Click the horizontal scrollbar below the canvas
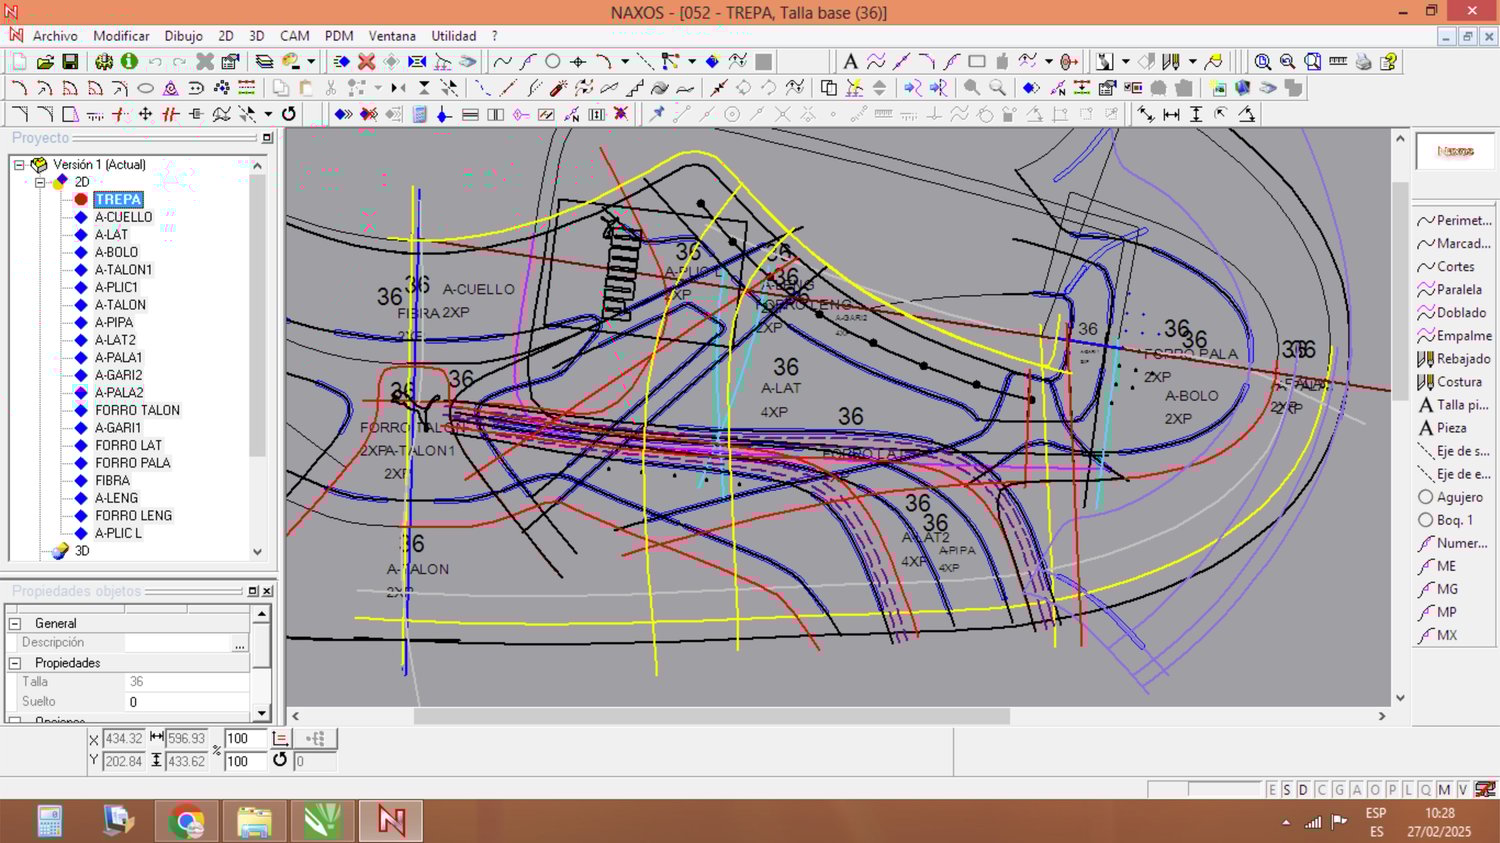This screenshot has height=843, width=1500. click(x=711, y=716)
